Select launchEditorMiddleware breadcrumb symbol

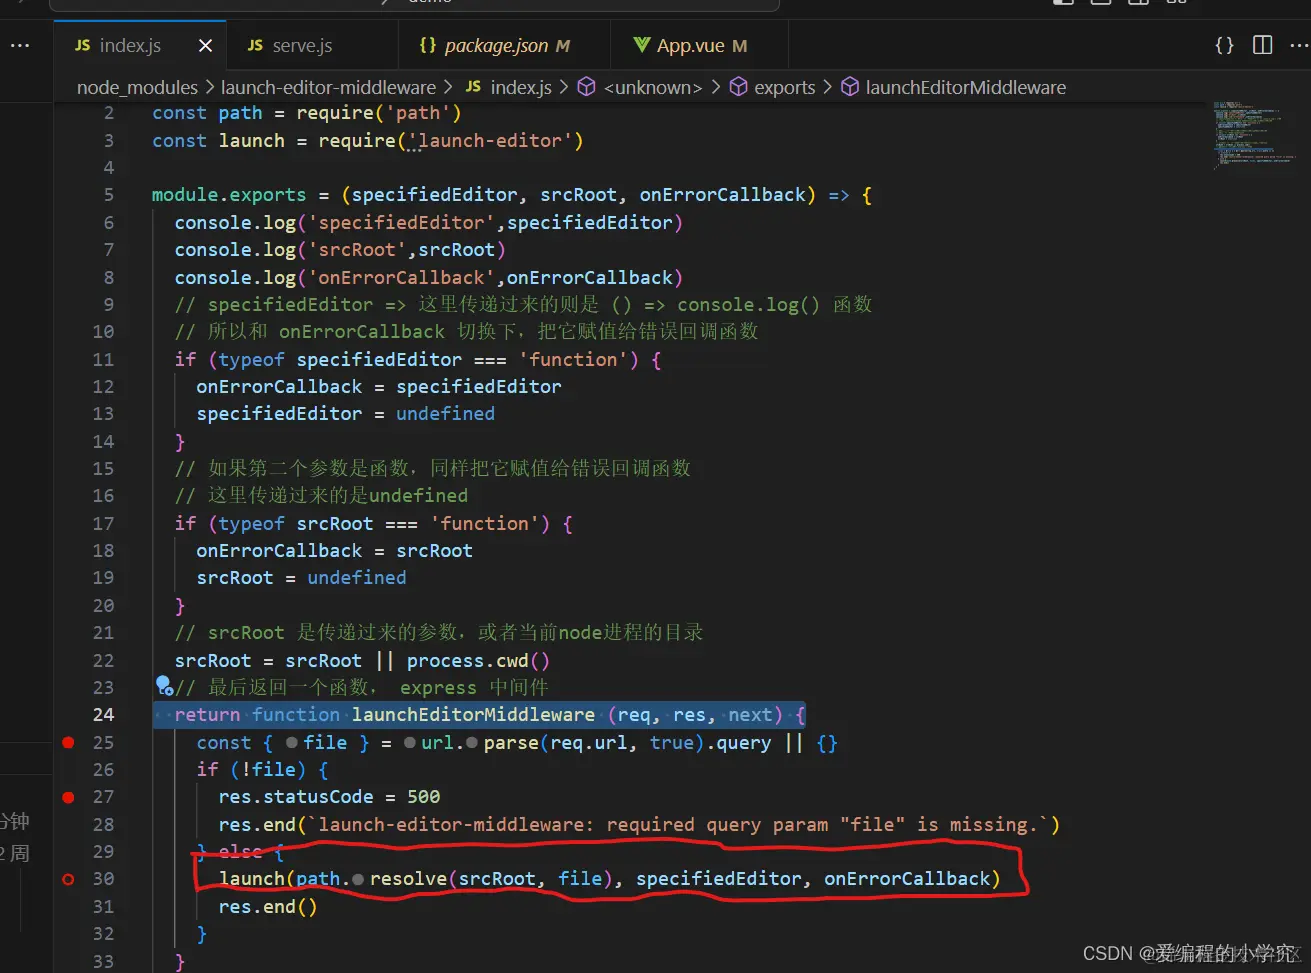(x=954, y=87)
